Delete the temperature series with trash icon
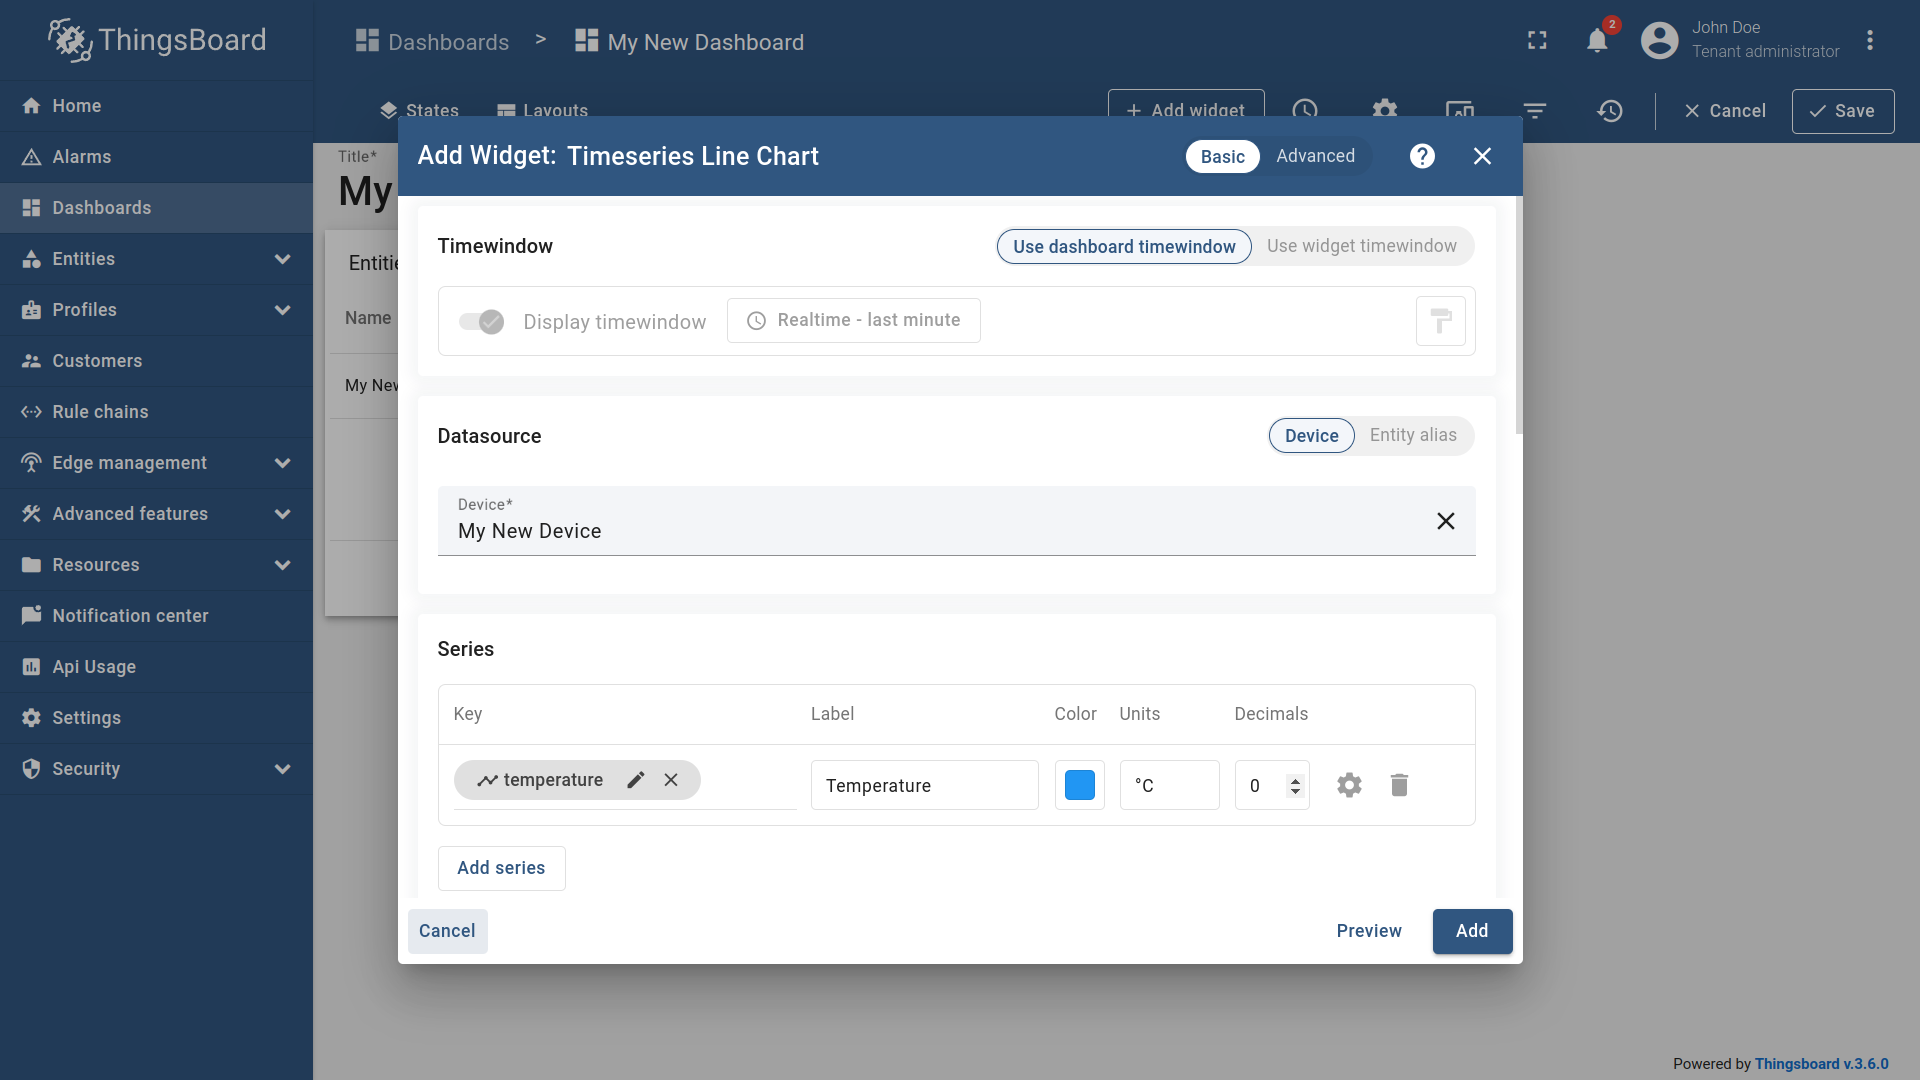Viewport: 1920px width, 1080px height. (x=1398, y=785)
